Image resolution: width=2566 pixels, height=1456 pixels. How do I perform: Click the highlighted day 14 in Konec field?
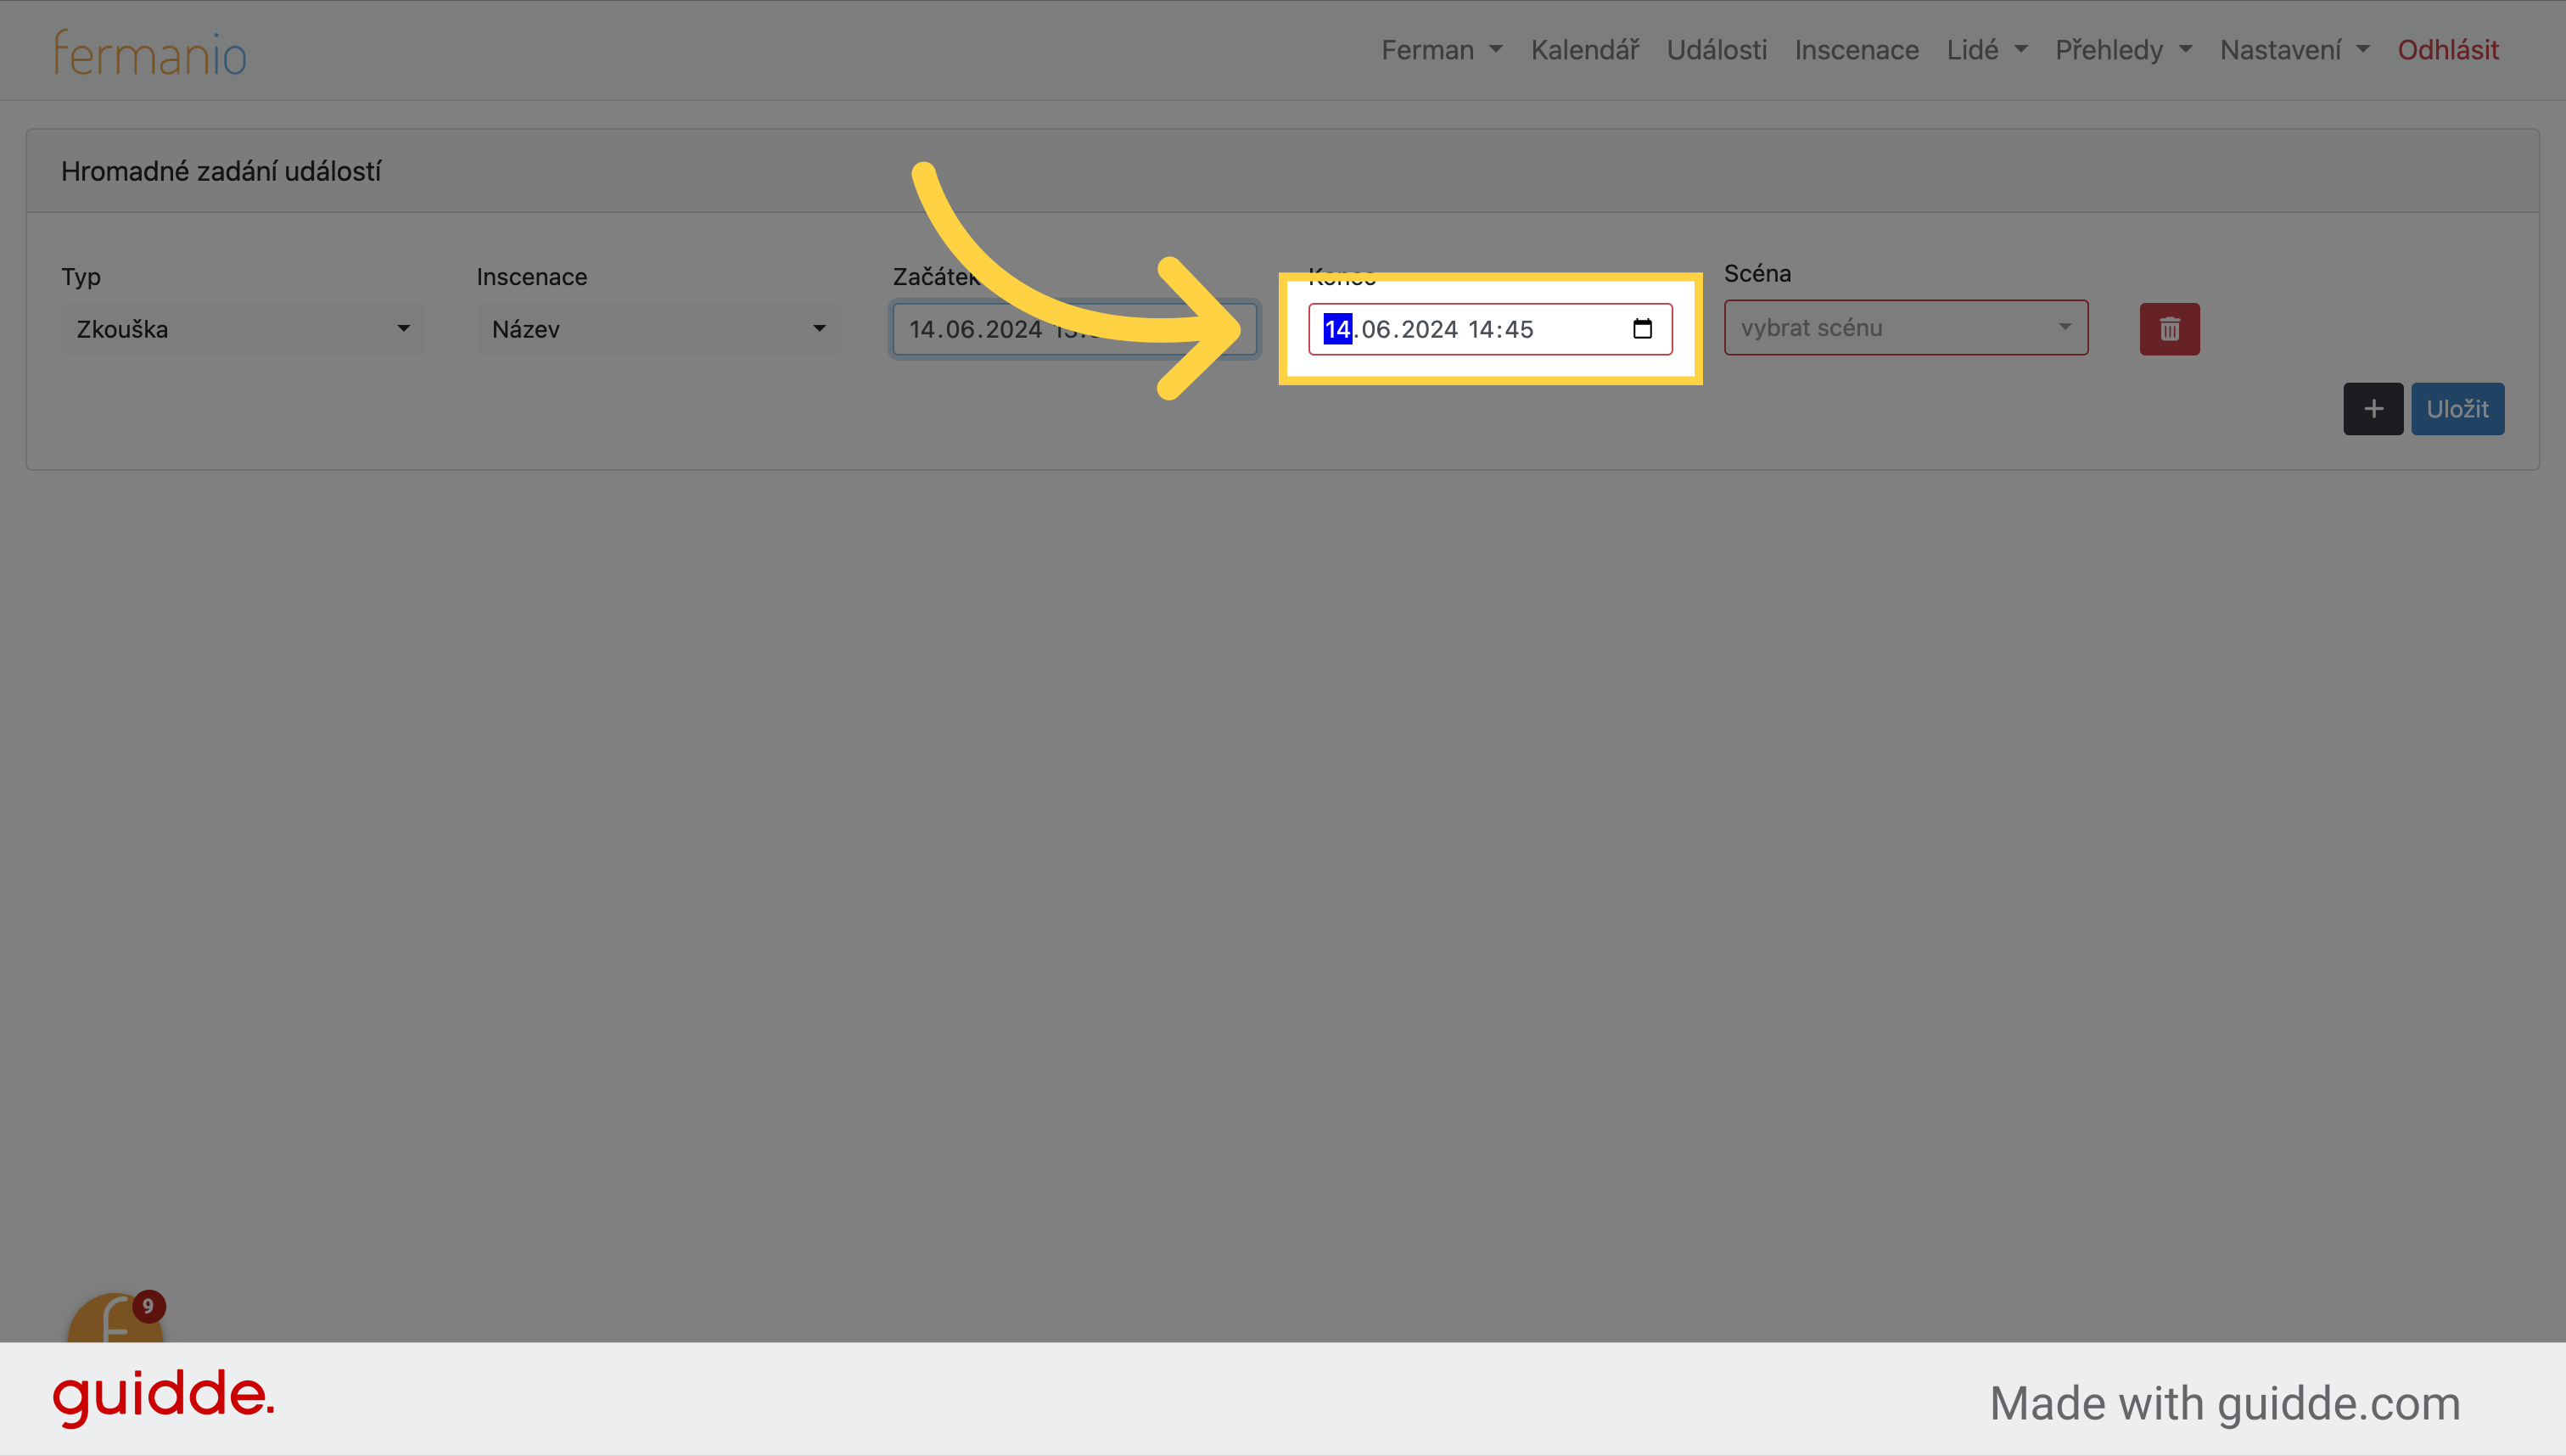(1337, 329)
